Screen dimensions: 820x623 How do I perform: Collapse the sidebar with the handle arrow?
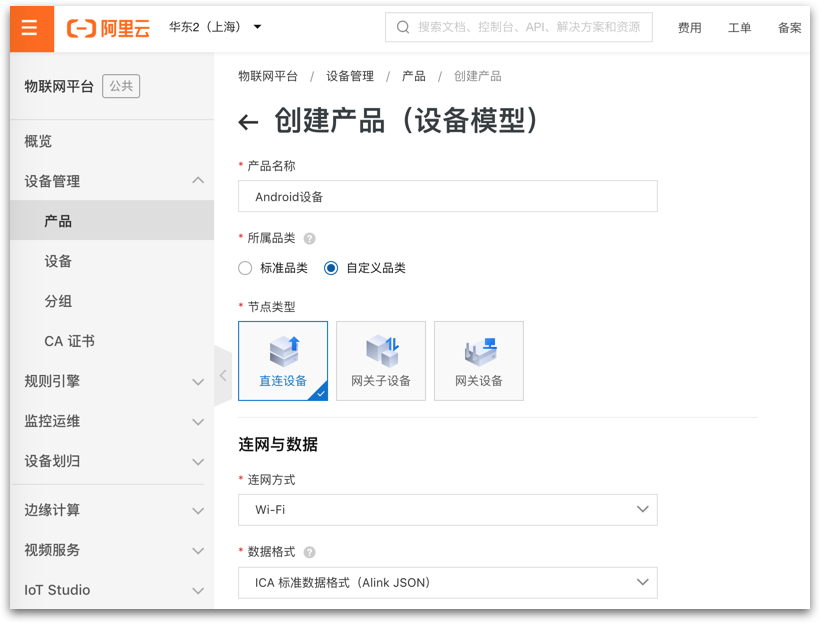223,375
